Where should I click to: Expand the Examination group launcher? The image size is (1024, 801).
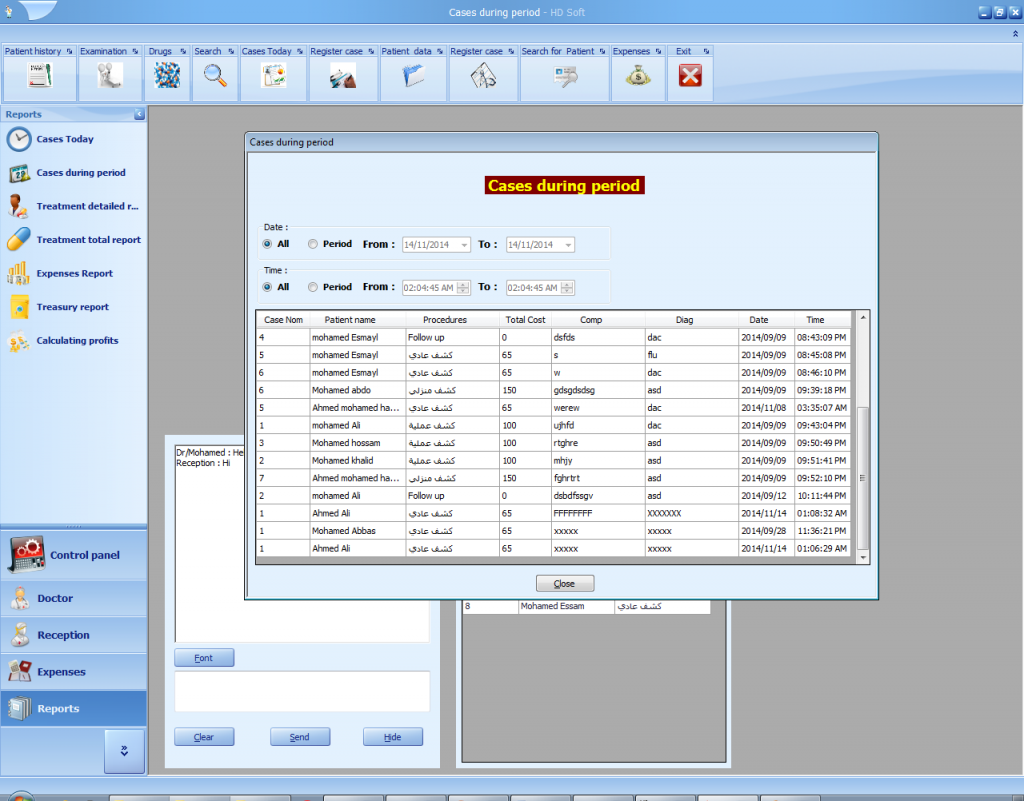coord(135,51)
